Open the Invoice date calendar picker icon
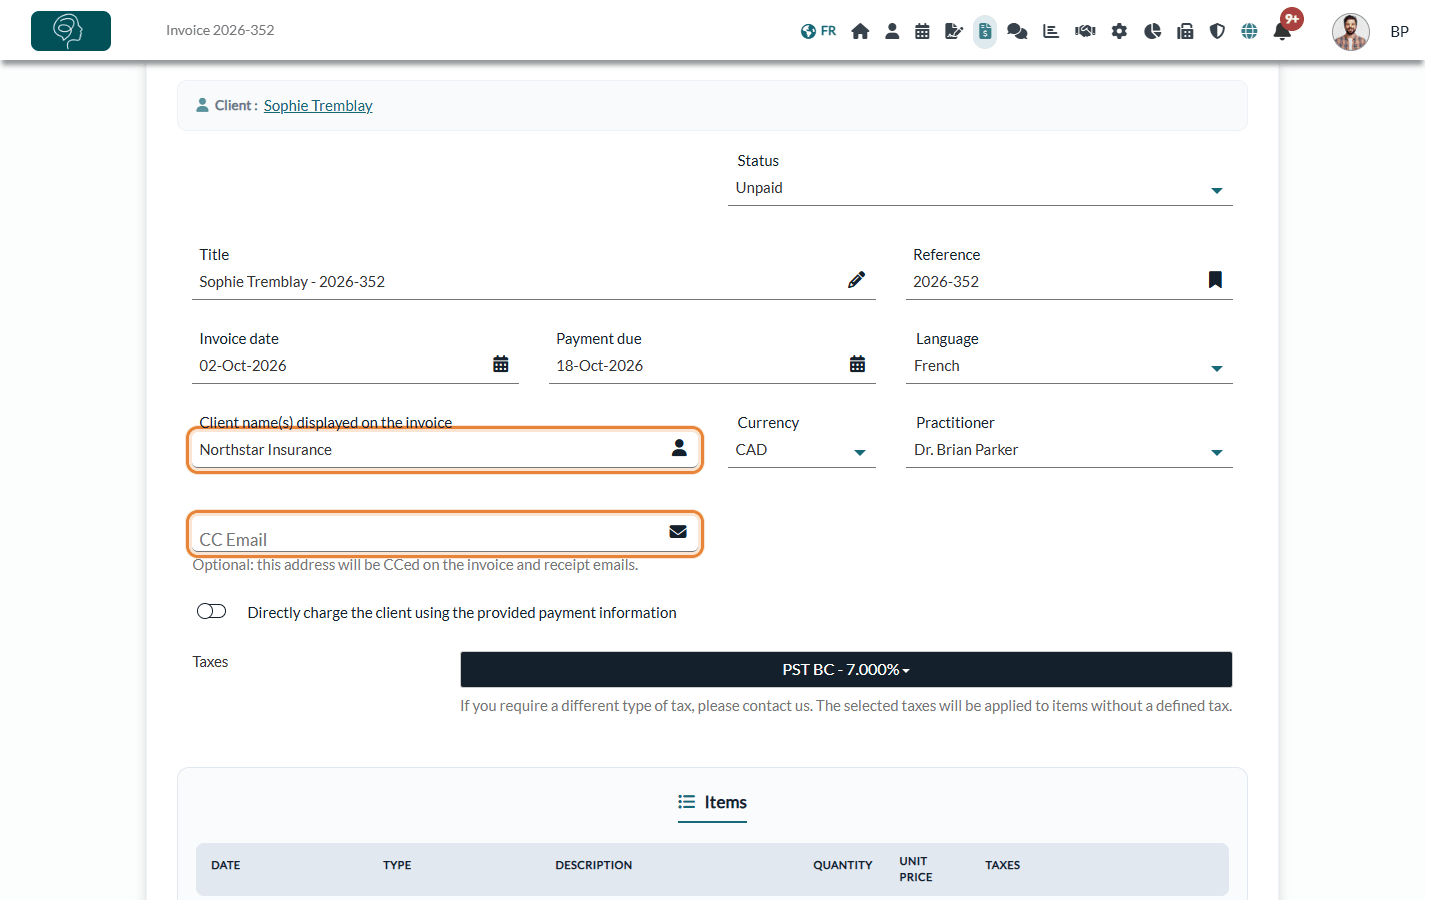The width and height of the screenshot is (1440, 900). coord(501,364)
